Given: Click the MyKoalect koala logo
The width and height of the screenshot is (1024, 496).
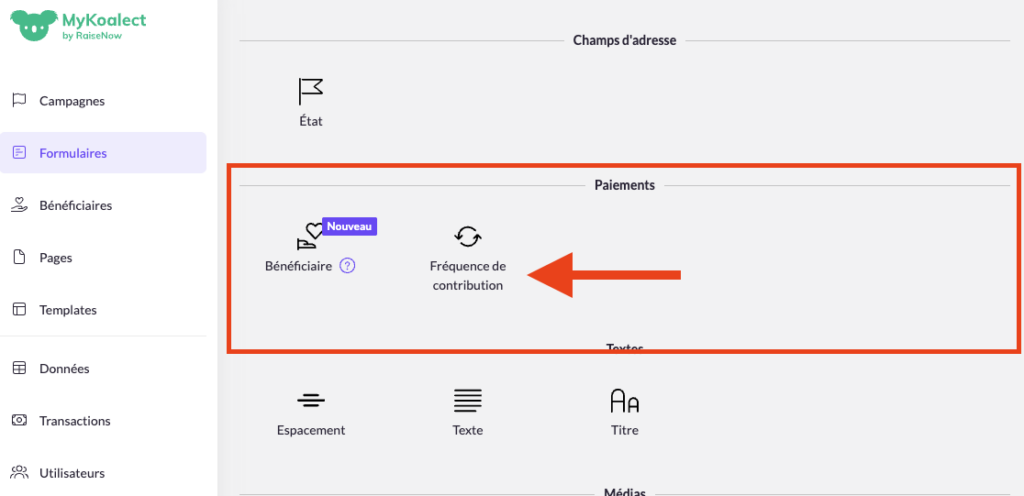Looking at the screenshot, I should (30, 22).
